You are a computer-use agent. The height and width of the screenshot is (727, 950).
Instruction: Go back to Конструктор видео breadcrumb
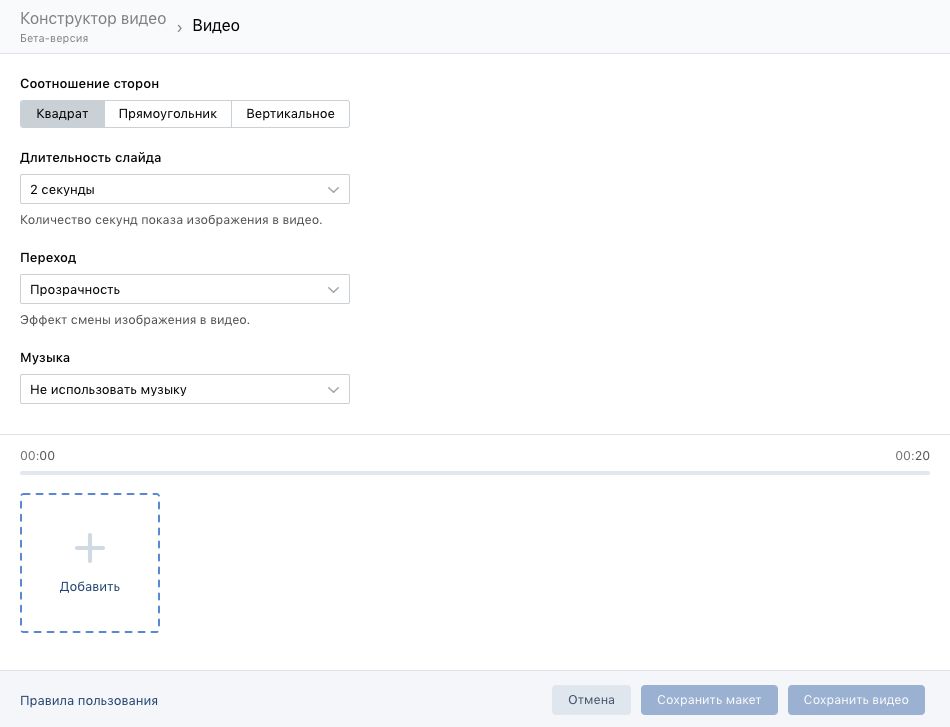point(93,20)
